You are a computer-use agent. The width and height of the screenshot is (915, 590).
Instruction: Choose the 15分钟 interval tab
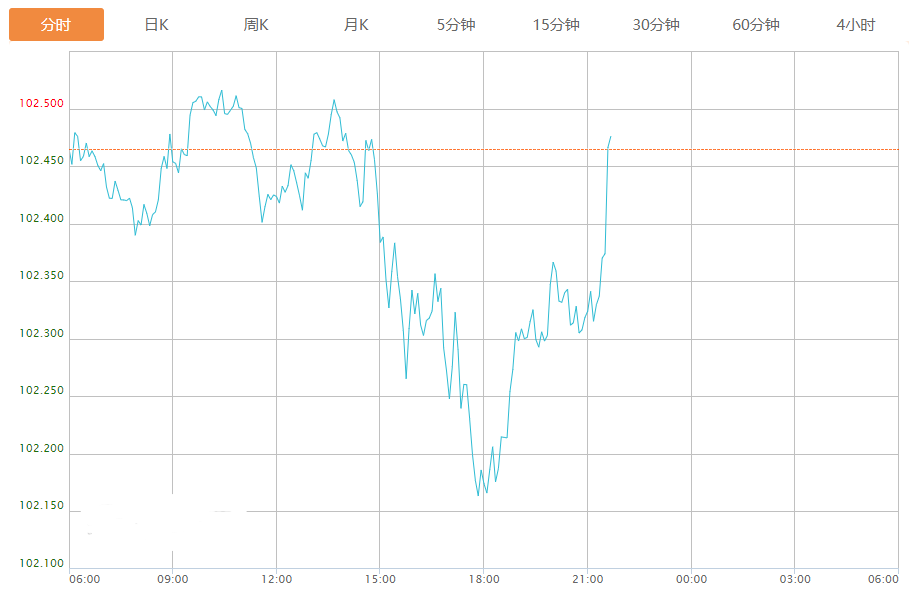coord(556,25)
